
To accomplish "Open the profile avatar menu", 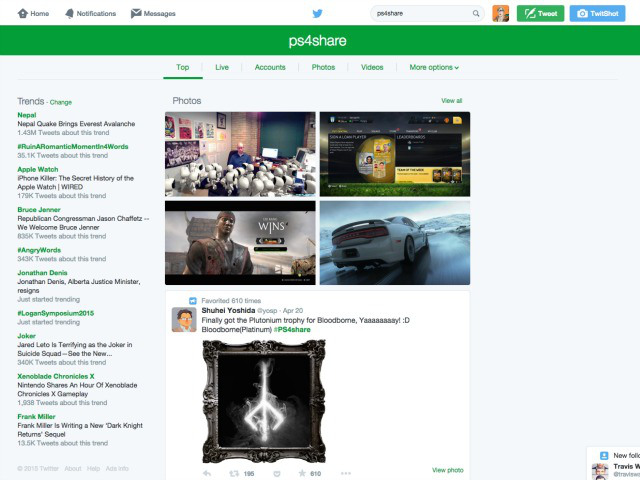I will tap(501, 14).
